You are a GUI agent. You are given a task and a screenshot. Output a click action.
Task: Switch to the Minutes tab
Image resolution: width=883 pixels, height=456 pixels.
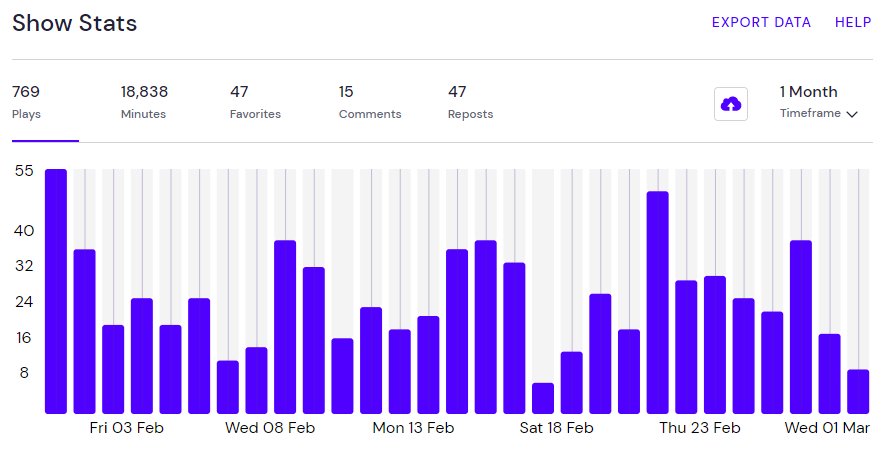144,102
